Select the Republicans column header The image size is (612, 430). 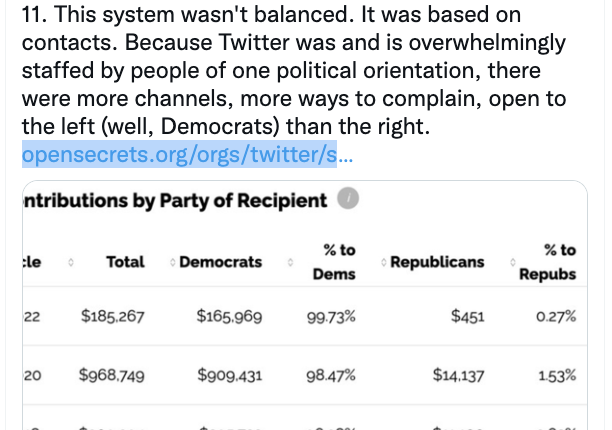(x=437, y=262)
